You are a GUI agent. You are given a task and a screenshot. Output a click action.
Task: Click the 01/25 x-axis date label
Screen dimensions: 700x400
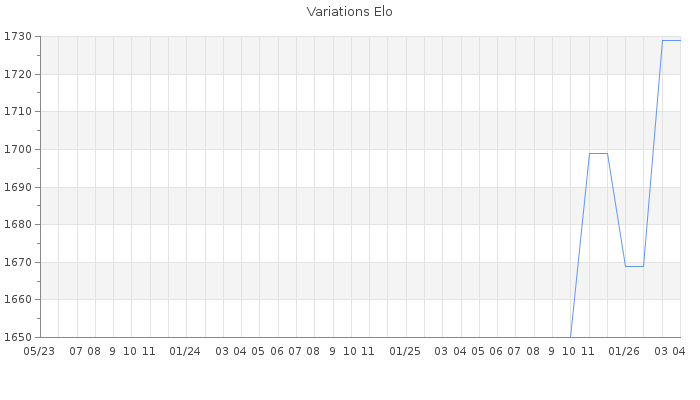pos(405,352)
